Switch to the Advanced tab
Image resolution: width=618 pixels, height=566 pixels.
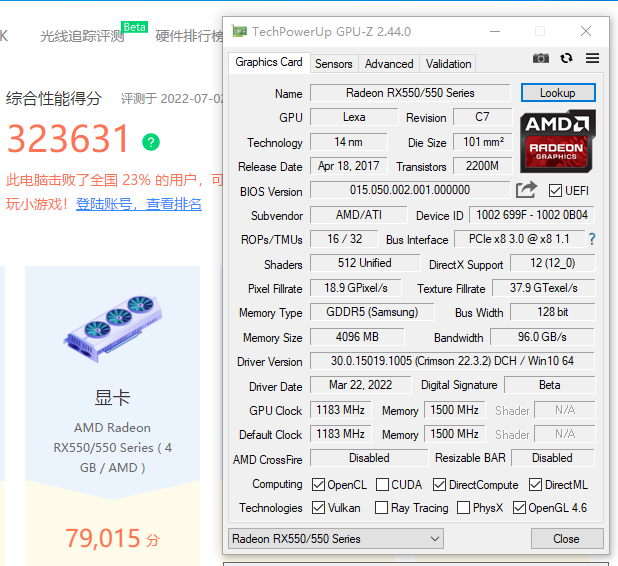click(389, 64)
